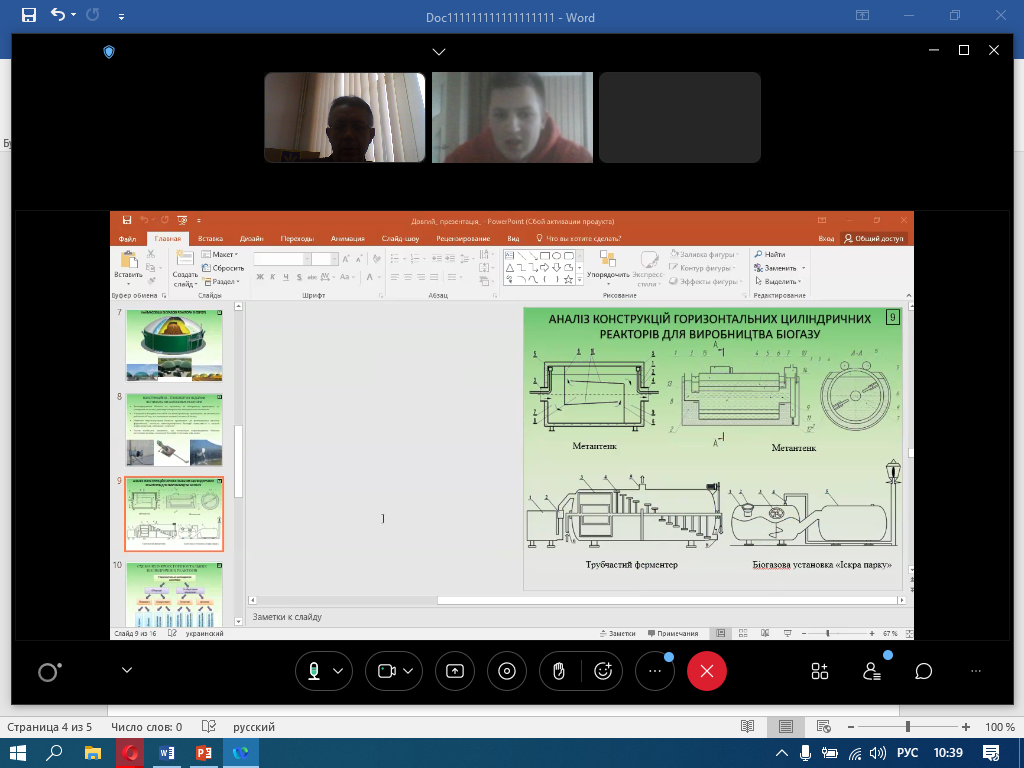Click the Share content button in Webex
1024x768 pixels.
[455, 671]
